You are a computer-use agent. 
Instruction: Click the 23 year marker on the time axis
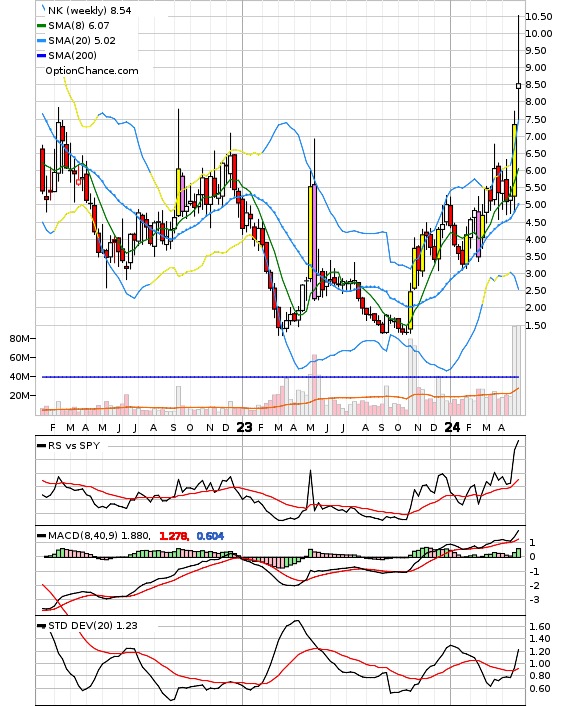point(244,427)
